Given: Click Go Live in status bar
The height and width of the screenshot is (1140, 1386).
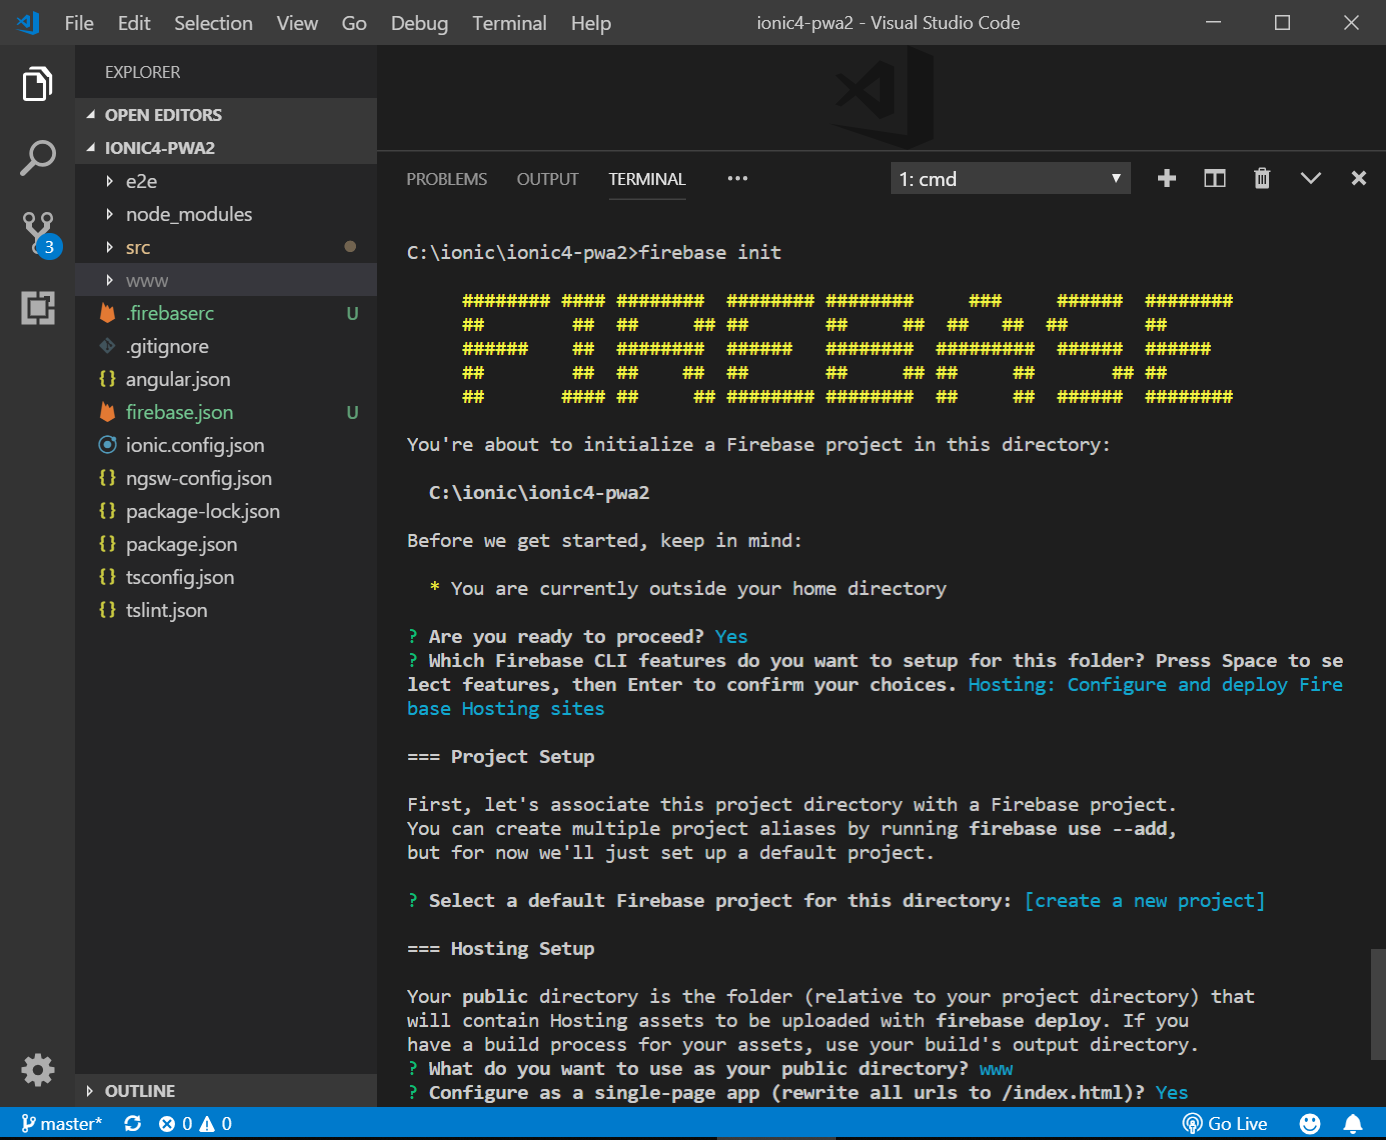Looking at the screenshot, I should [x=1225, y=1124].
